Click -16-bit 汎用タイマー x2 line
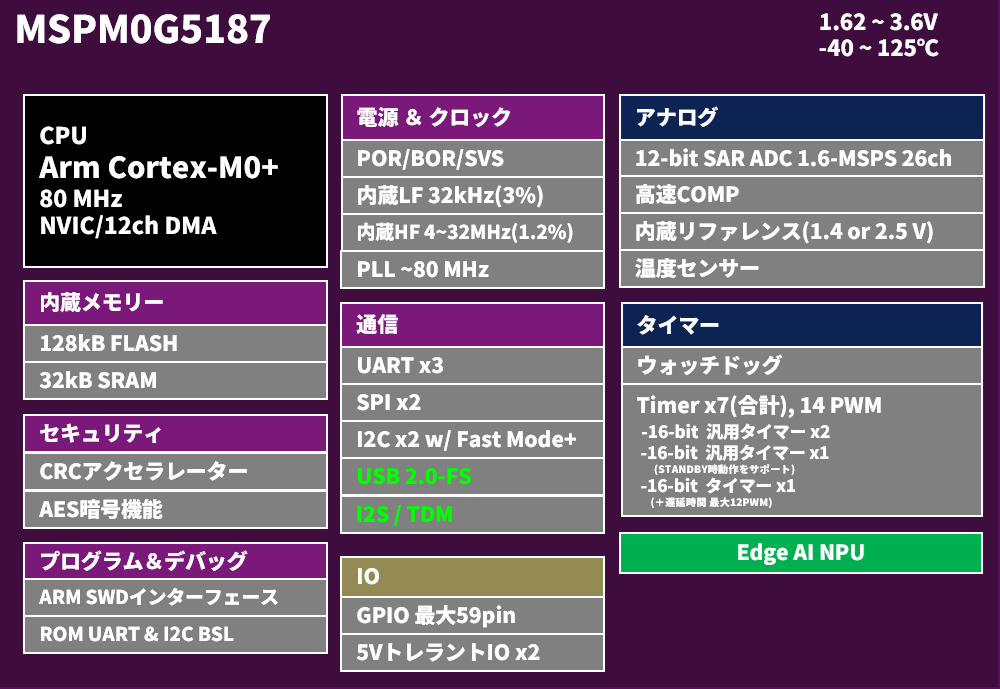Screen dimensions: 1000x689 (x=735, y=432)
